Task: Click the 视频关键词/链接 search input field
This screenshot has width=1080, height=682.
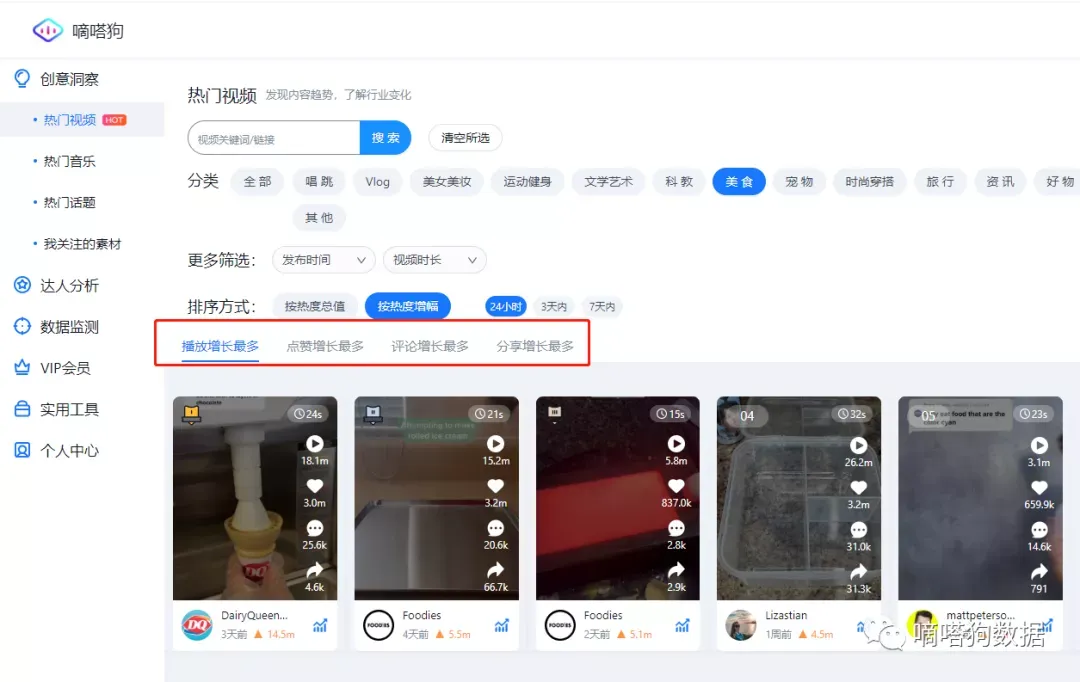Action: pos(274,138)
